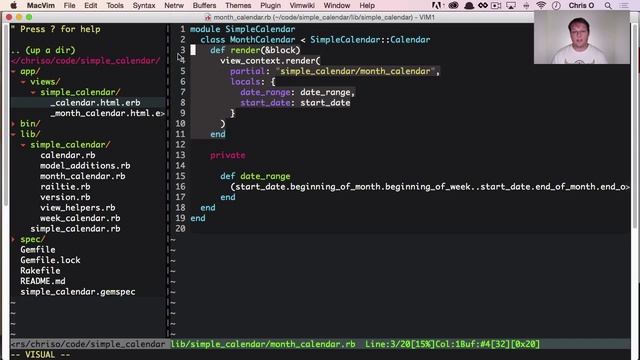Expand the bin/ folder
The height and width of the screenshot is (360, 640).
point(13,124)
